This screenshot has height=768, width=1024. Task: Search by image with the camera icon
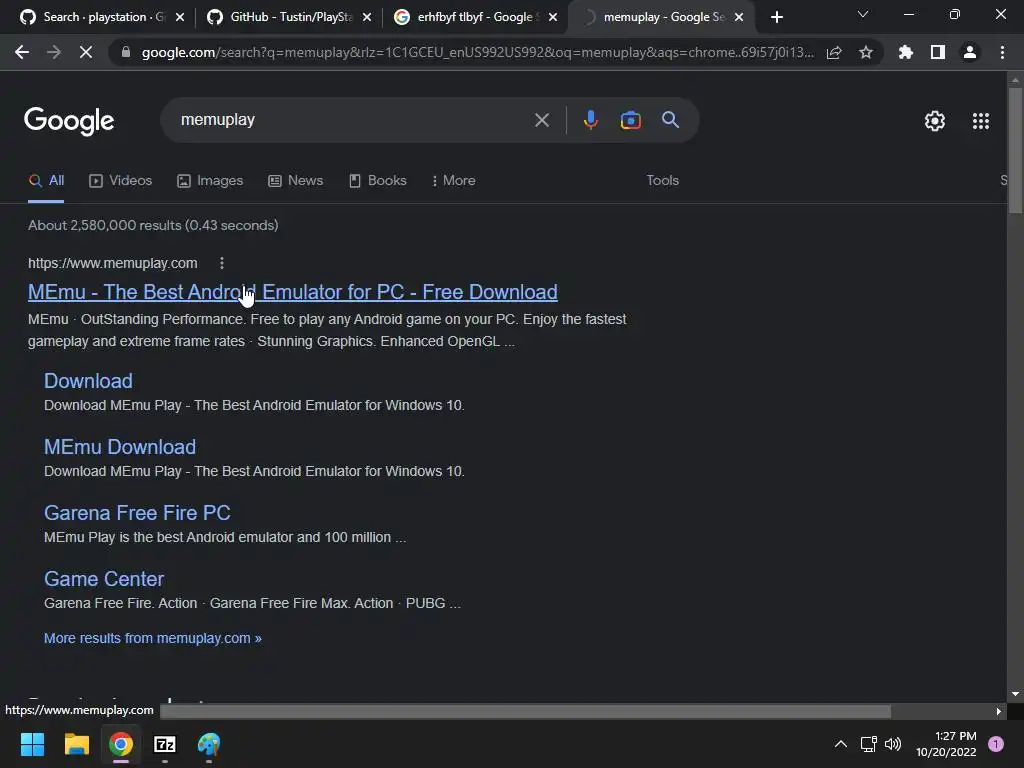[630, 120]
